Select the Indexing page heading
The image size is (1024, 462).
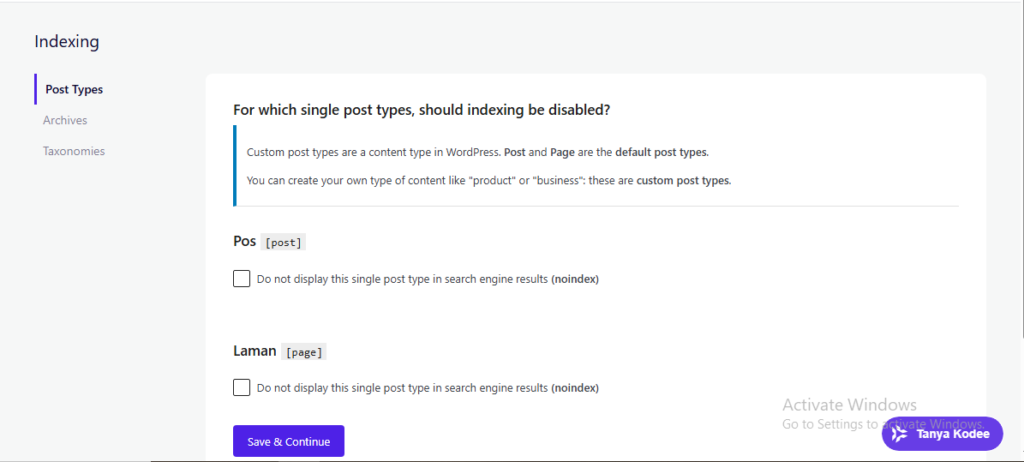coord(67,42)
